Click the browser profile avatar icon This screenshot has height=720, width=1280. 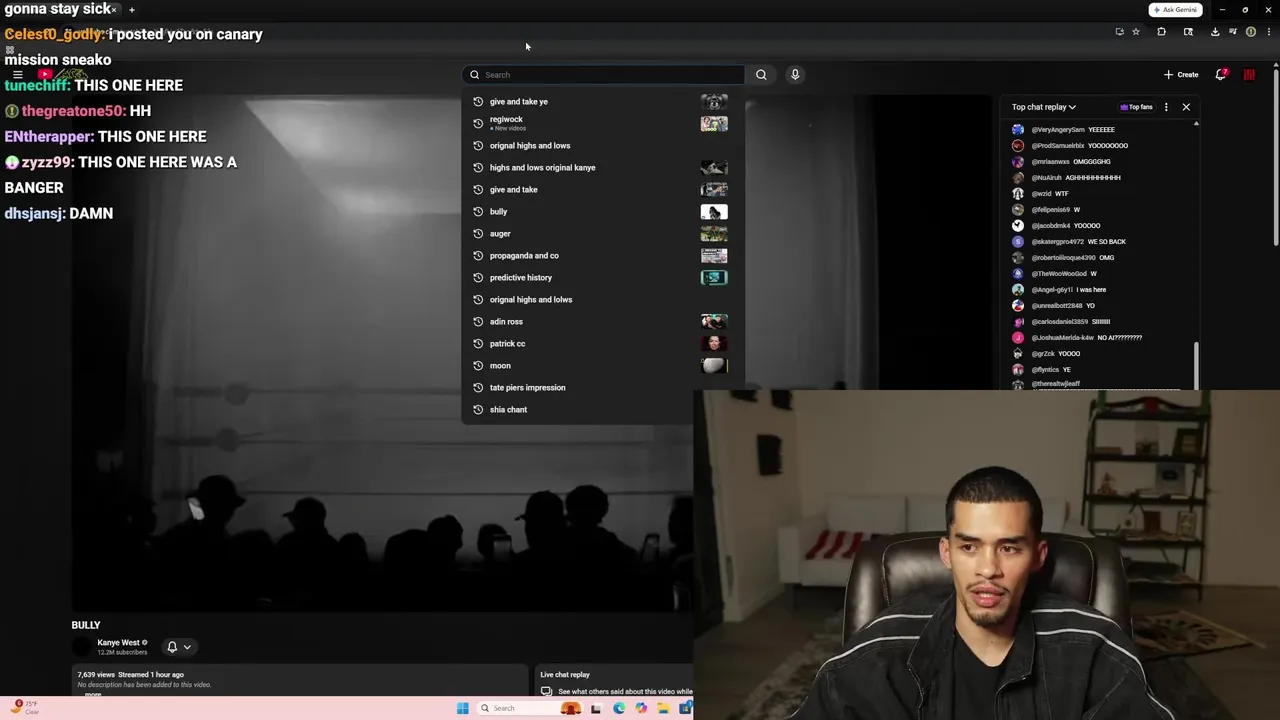click(1251, 32)
